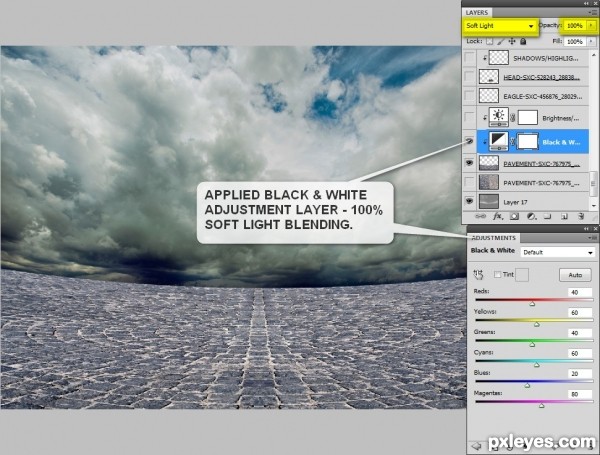Viewport: 600px width, 455px height.
Task: Select the on-image targeted adjustment hand tool
Action: tap(478, 274)
